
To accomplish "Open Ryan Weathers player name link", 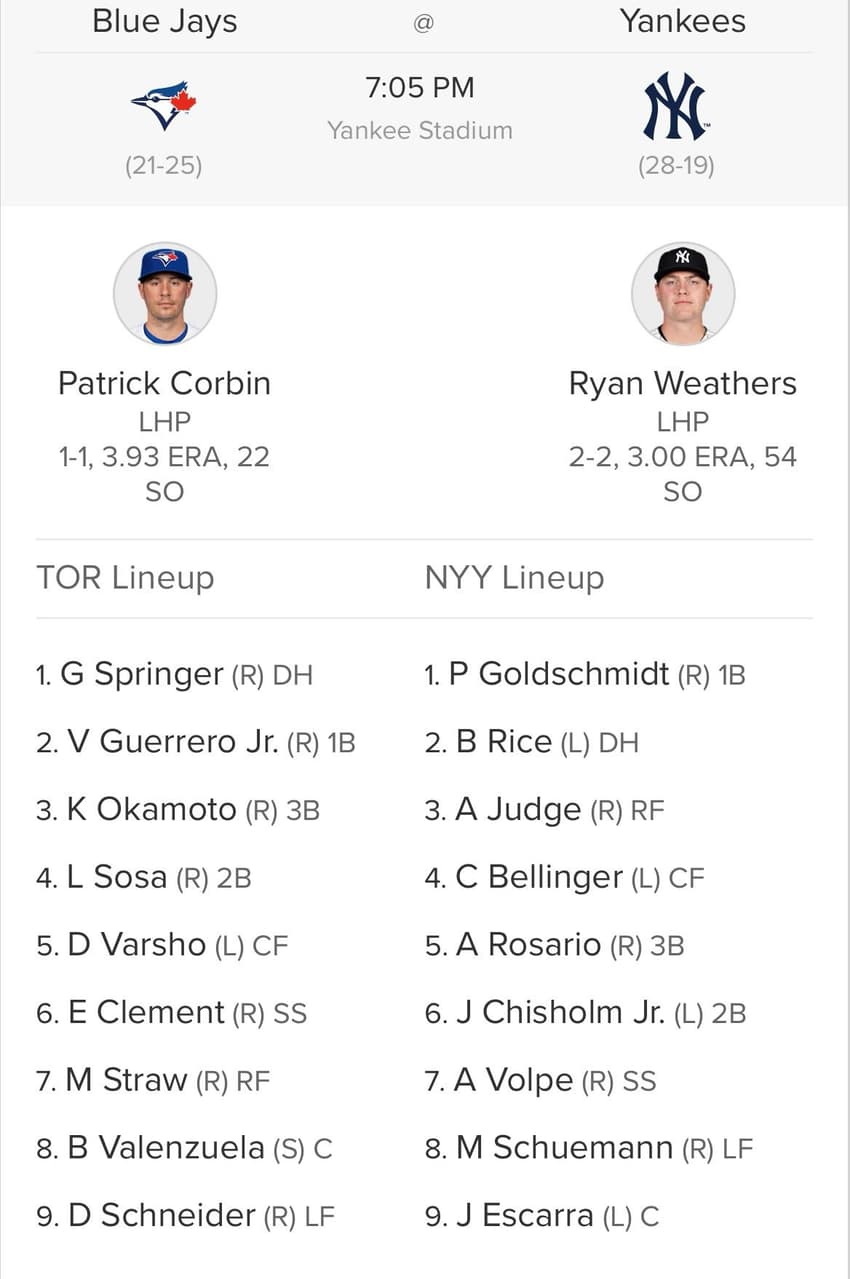I will (x=683, y=383).
